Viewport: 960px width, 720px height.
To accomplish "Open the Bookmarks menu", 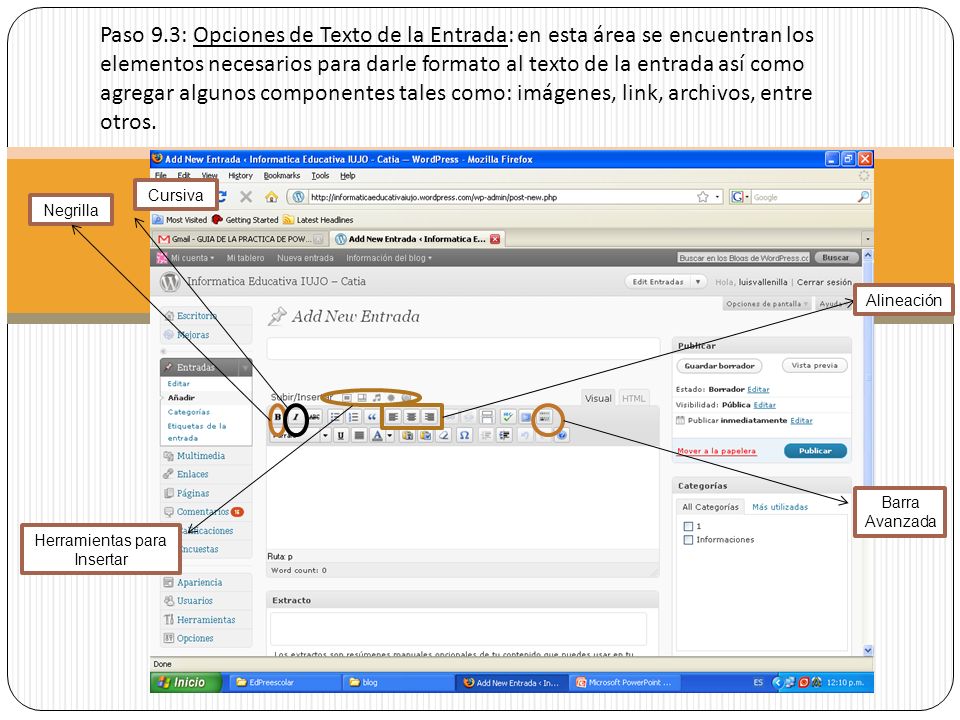I will pos(282,176).
